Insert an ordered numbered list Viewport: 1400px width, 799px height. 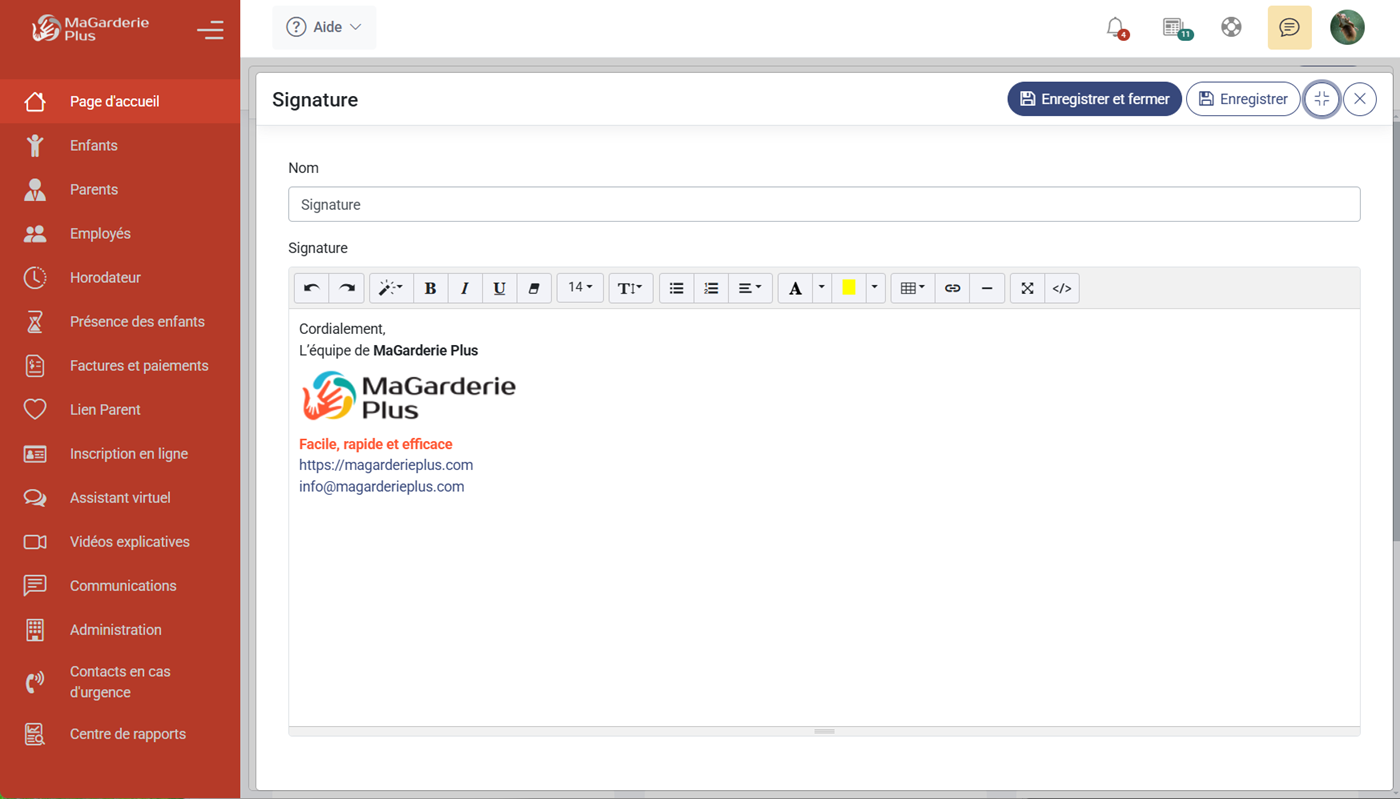click(711, 288)
